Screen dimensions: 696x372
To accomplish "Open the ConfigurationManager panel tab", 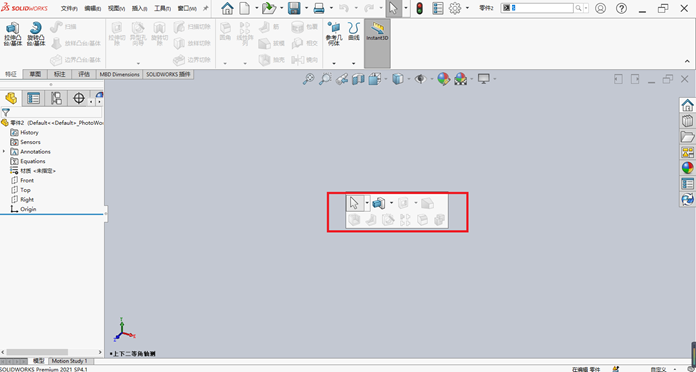I will pyautogui.click(x=56, y=98).
